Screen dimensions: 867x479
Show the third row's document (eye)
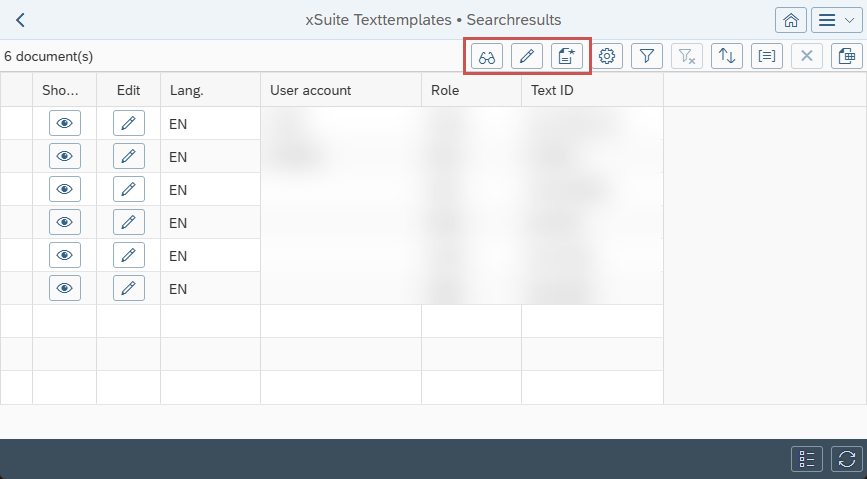pyautogui.click(x=65, y=189)
